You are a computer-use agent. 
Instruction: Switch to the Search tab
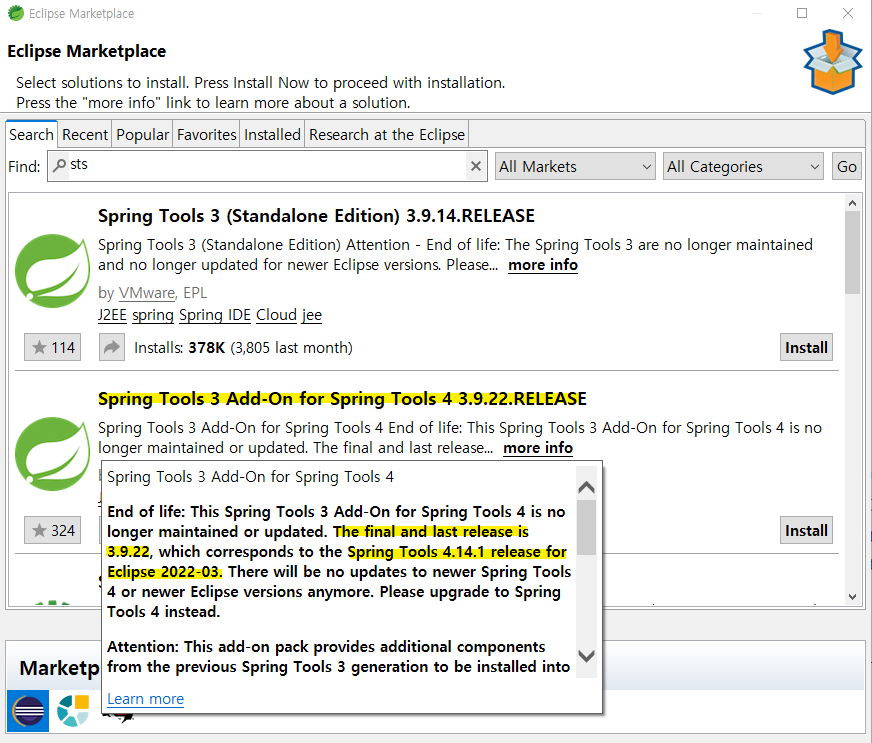[31, 135]
